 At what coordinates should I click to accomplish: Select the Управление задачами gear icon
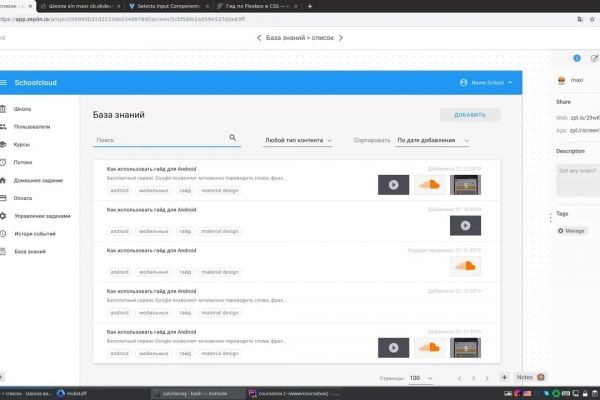pyautogui.click(x=3, y=216)
